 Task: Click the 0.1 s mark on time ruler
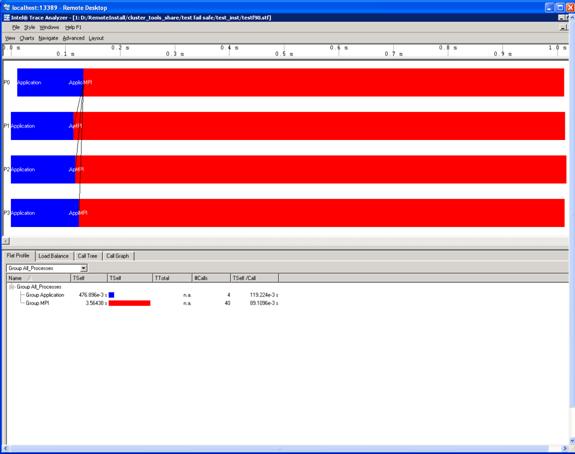(66, 54)
